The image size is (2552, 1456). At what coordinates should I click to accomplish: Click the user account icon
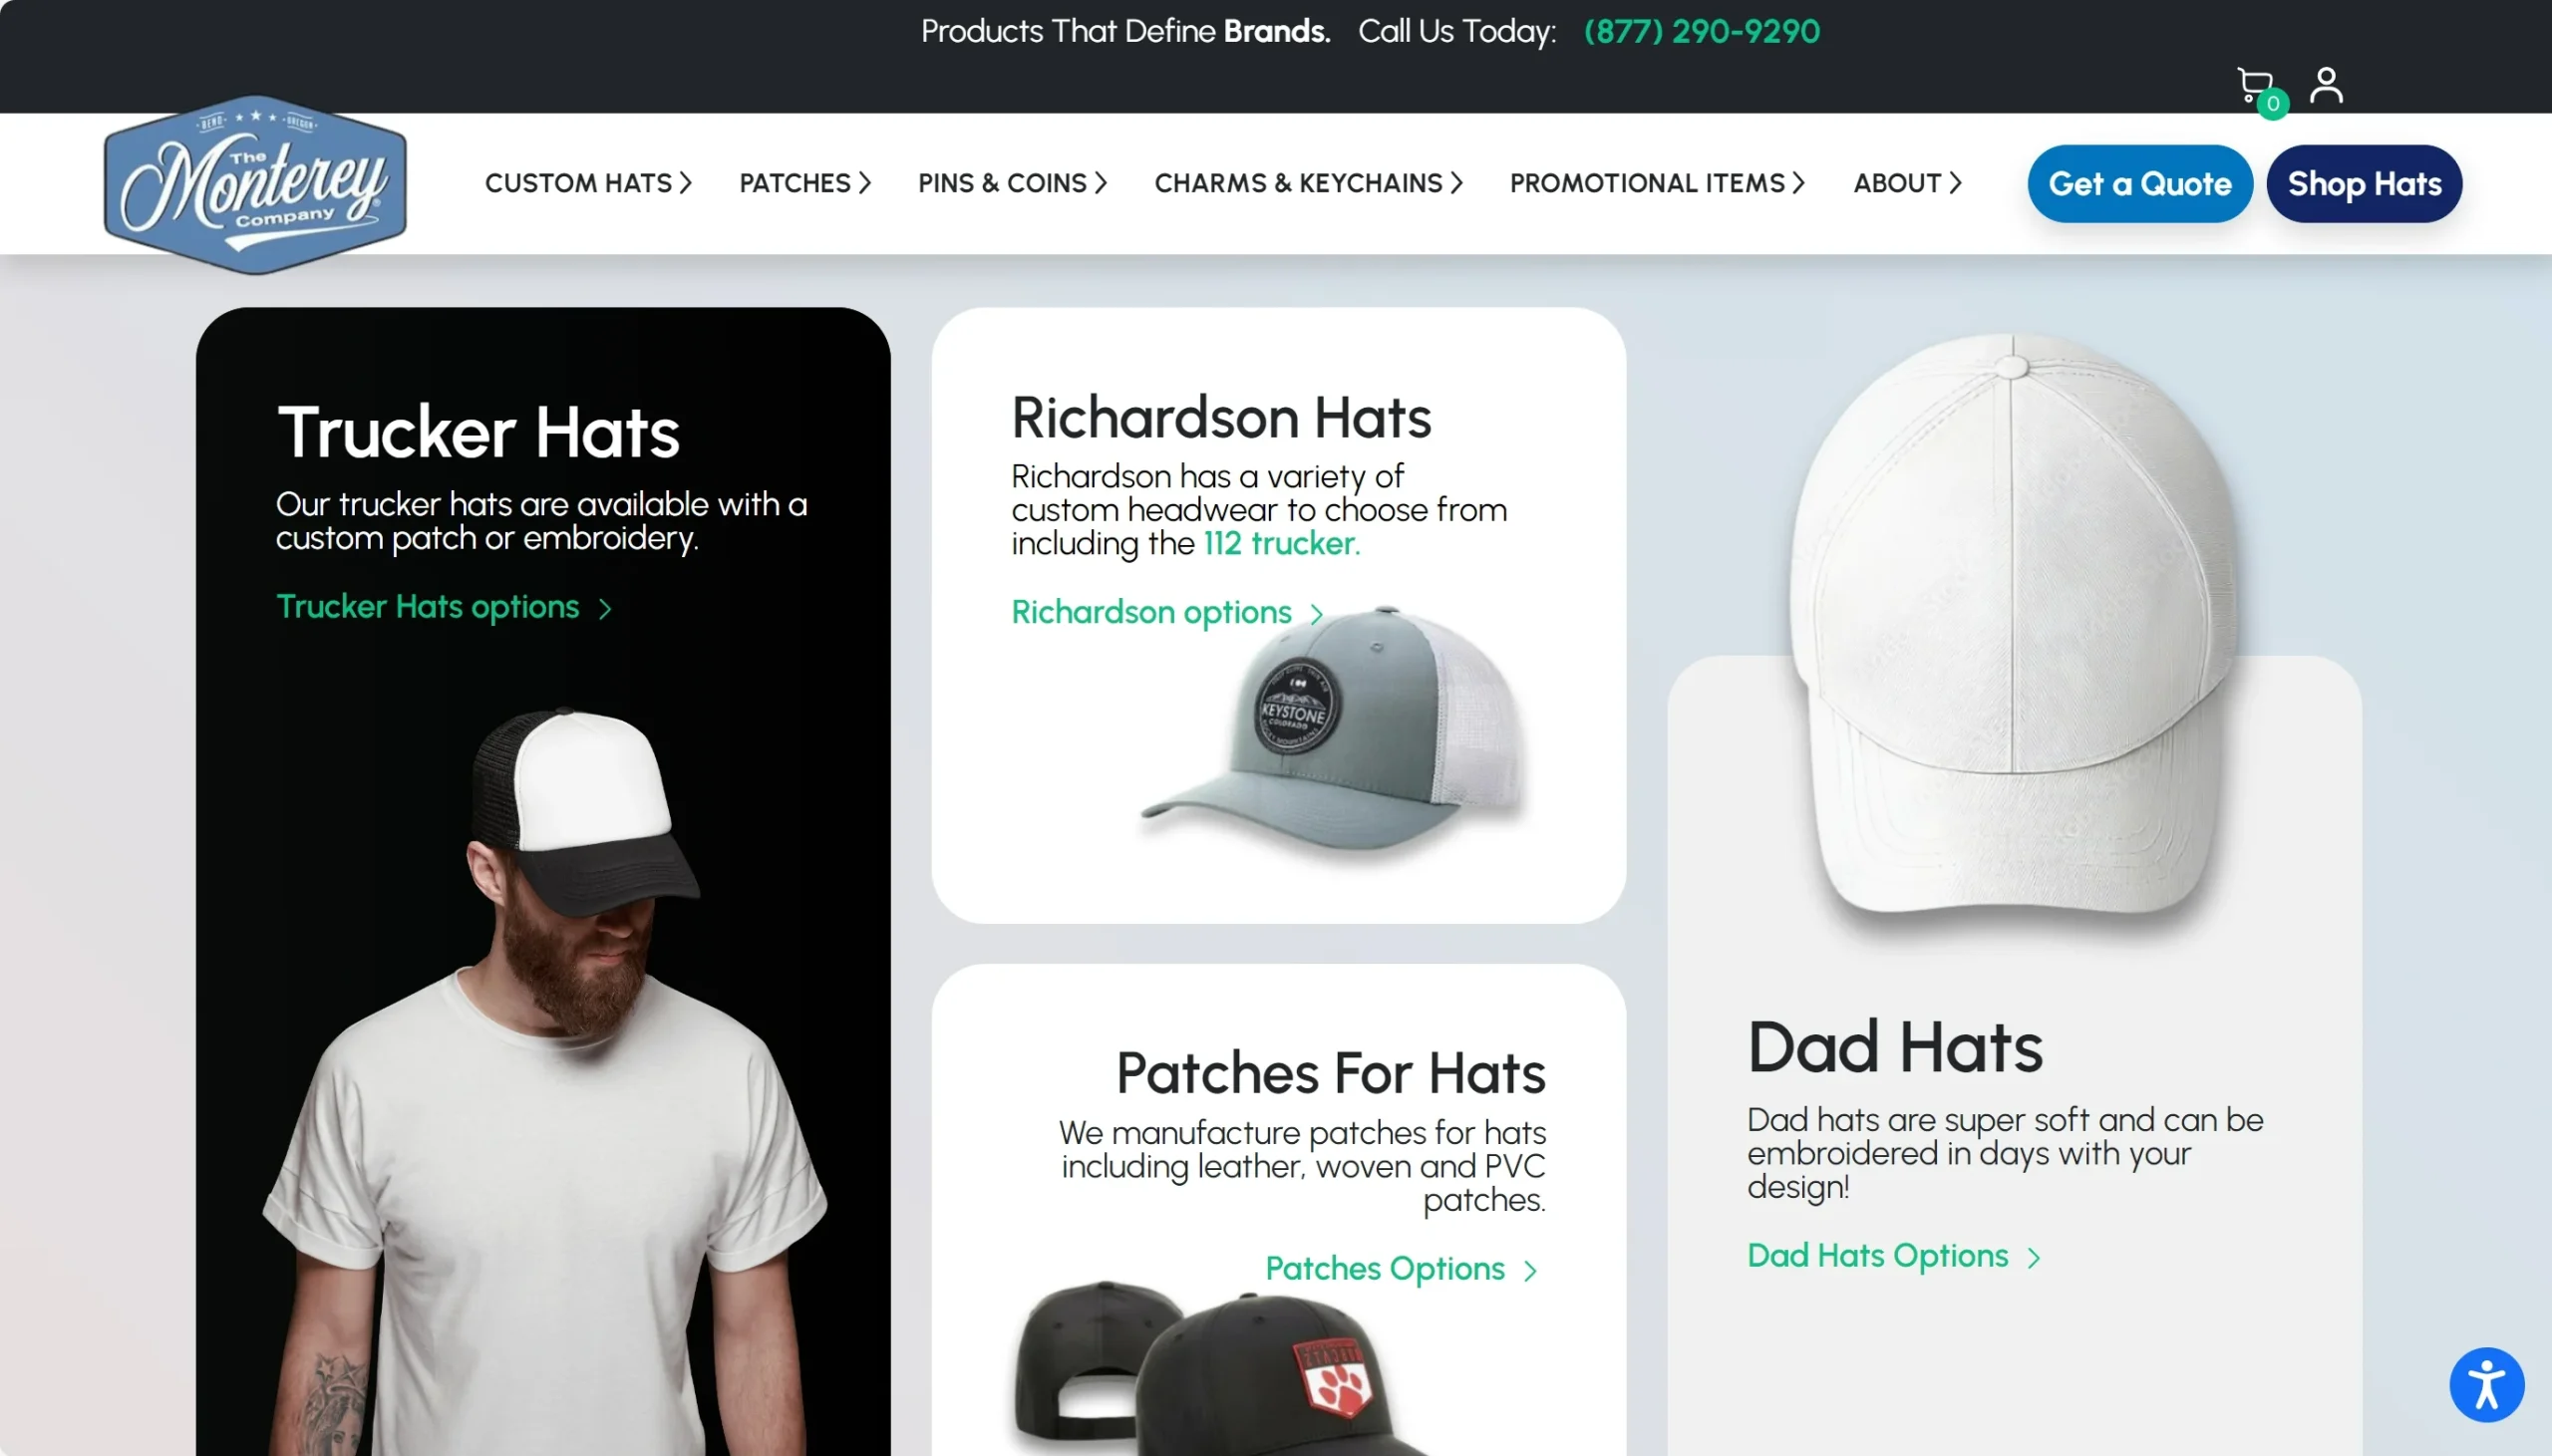(2326, 86)
